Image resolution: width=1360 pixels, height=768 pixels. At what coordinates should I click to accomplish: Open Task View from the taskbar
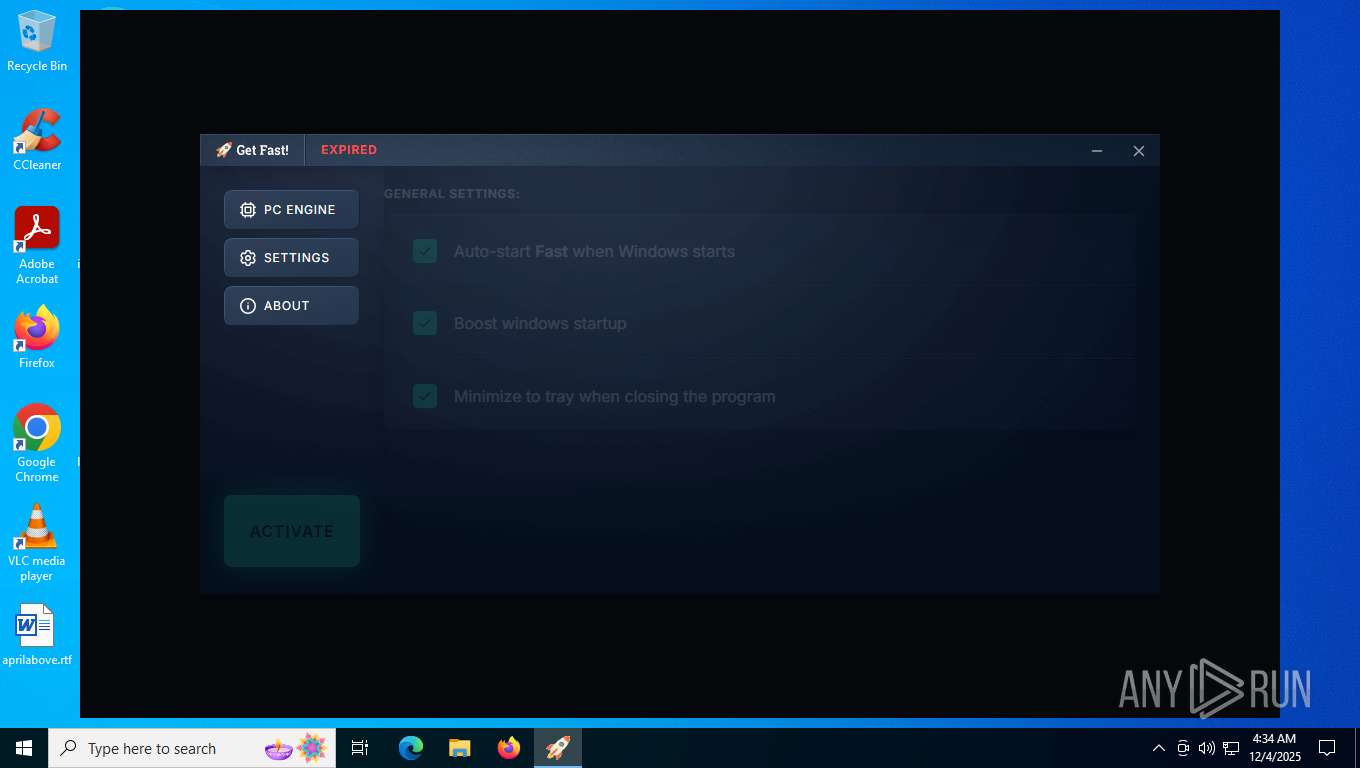[360, 748]
